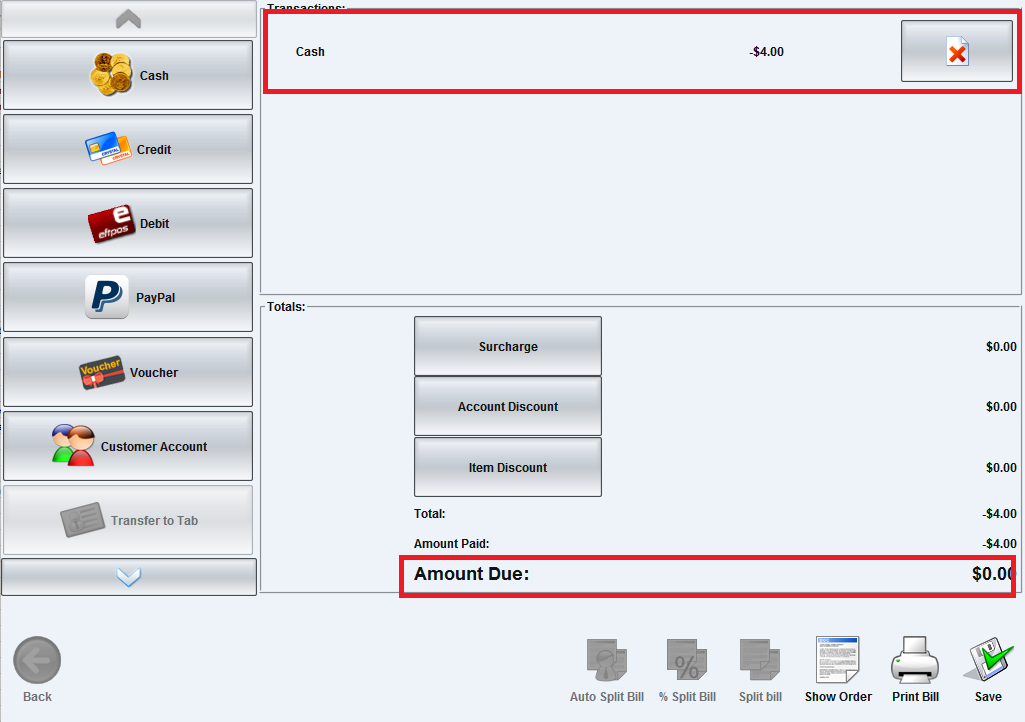Image resolution: width=1025 pixels, height=722 pixels.
Task: Open Customer Account payment option
Action: pos(128,446)
